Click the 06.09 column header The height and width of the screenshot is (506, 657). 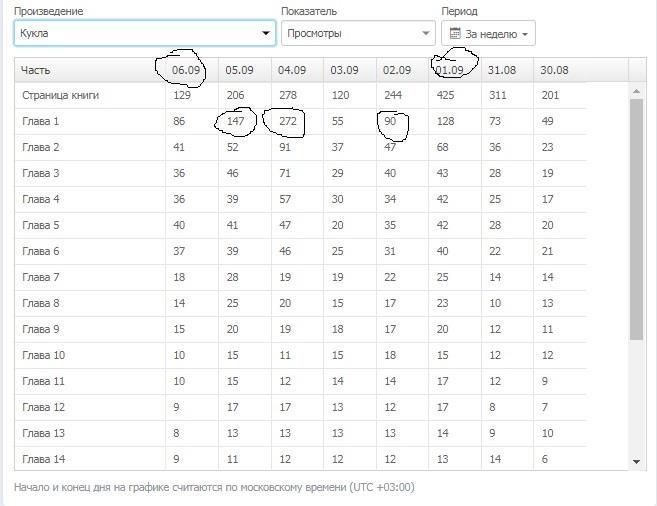pos(188,70)
